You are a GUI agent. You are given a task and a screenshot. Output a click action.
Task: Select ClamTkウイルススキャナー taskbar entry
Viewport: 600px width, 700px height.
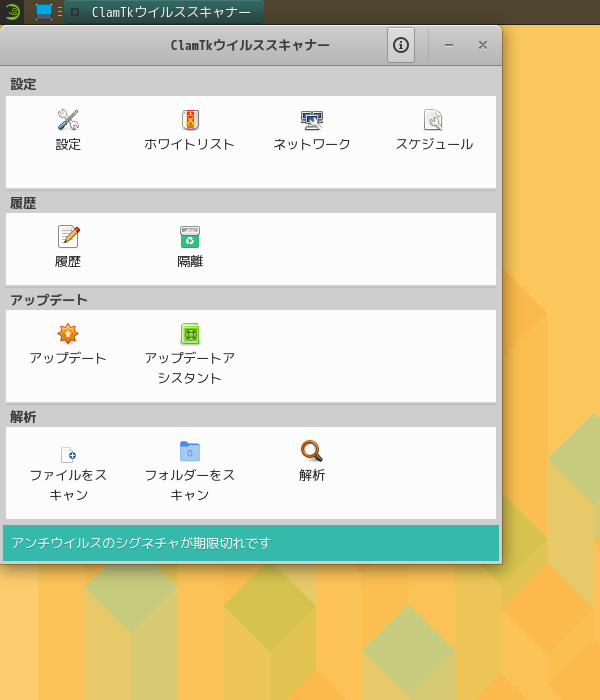tap(164, 12)
